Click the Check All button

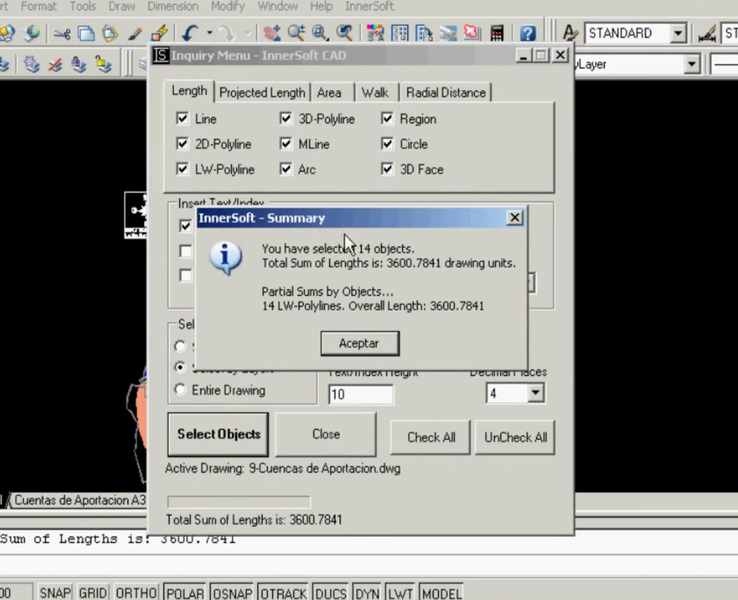tap(431, 437)
